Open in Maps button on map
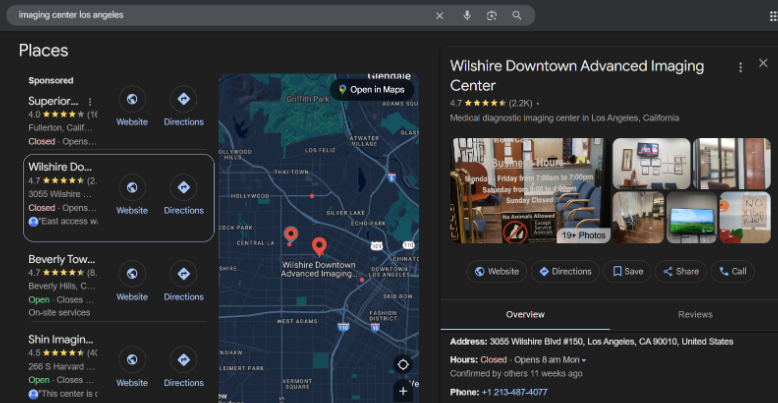 pos(372,90)
